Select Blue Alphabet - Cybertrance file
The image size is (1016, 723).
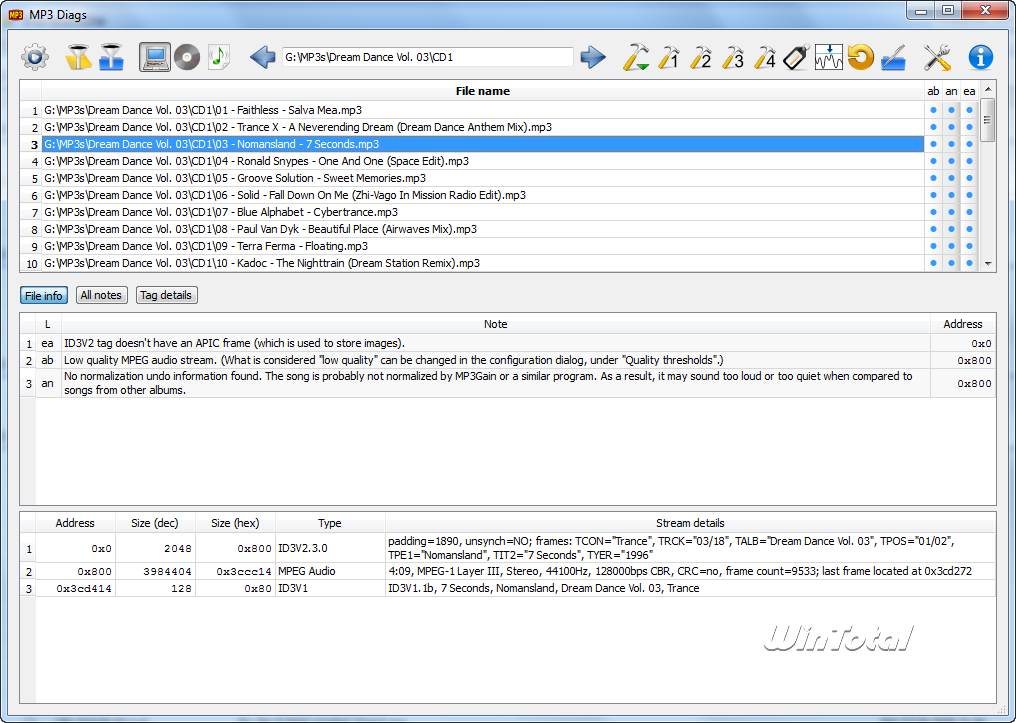click(483, 212)
